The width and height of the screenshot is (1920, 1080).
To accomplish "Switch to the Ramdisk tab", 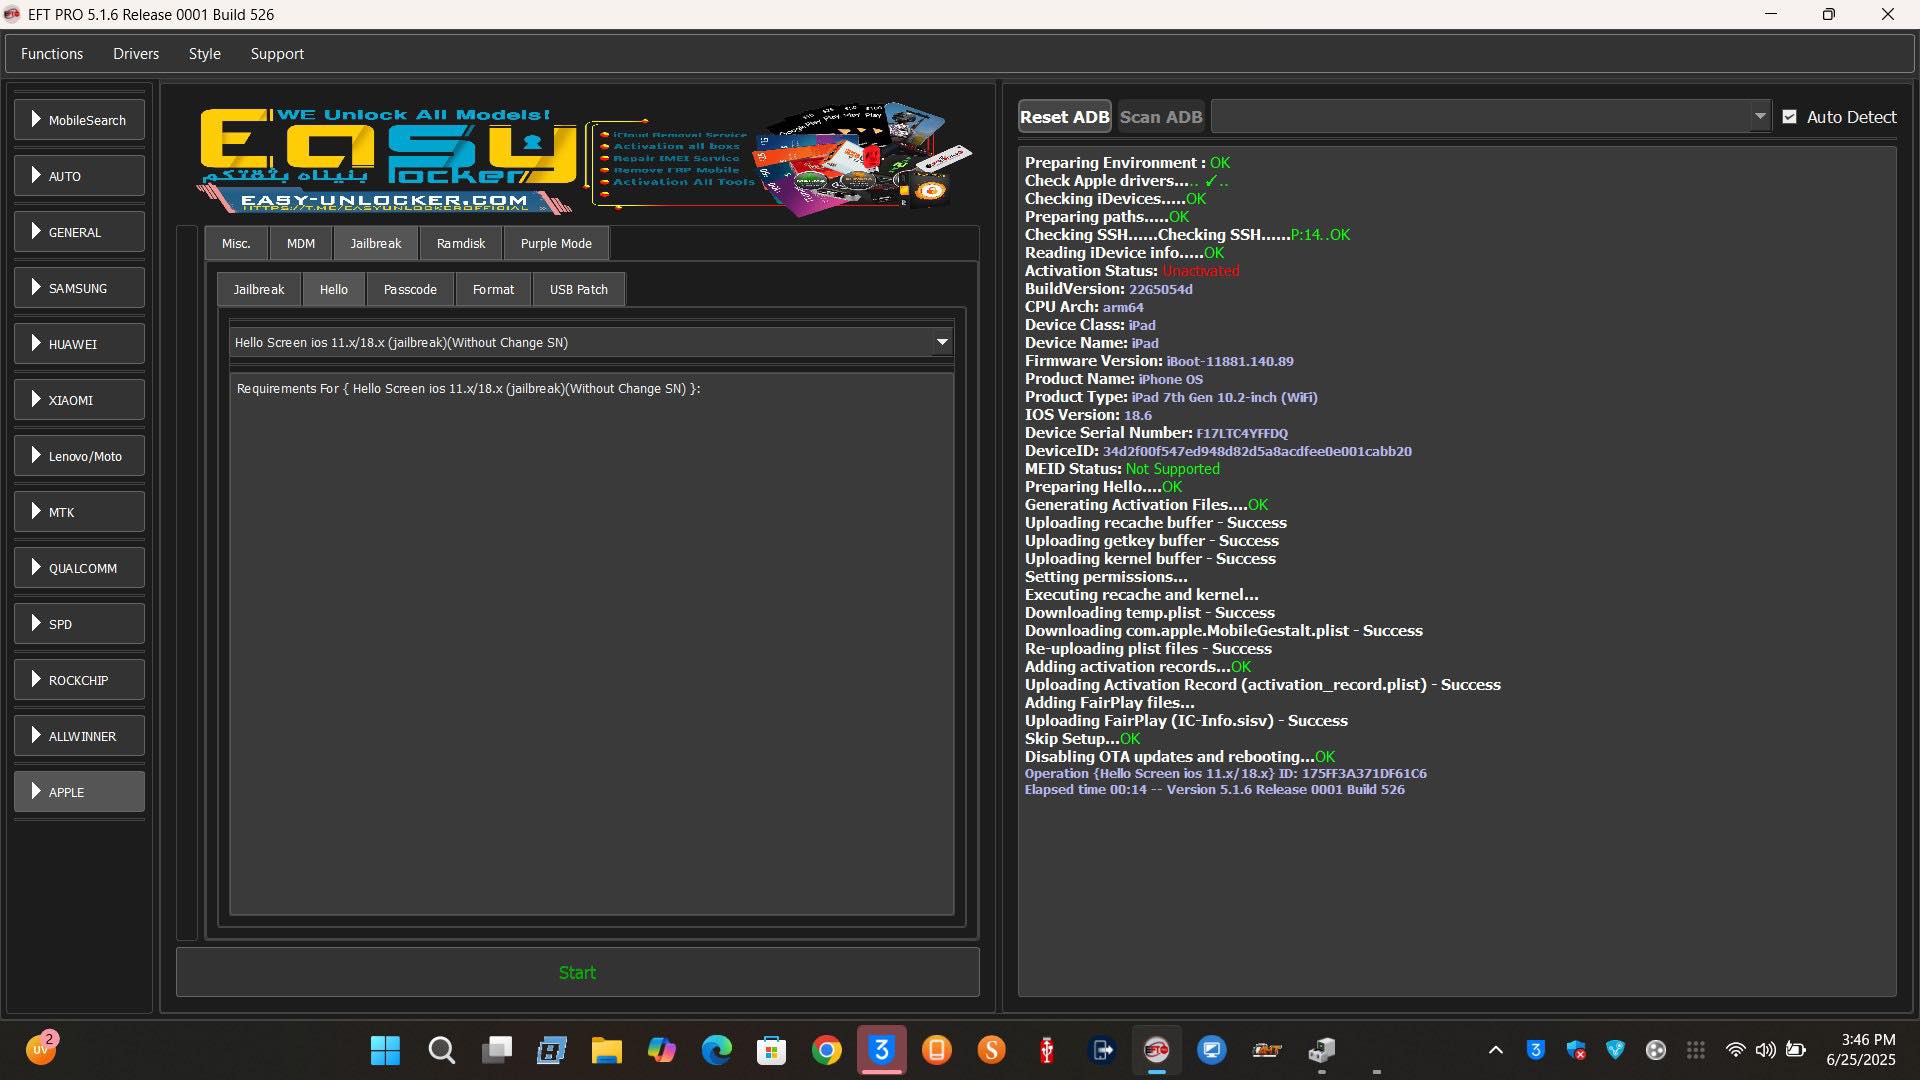I will coord(461,244).
